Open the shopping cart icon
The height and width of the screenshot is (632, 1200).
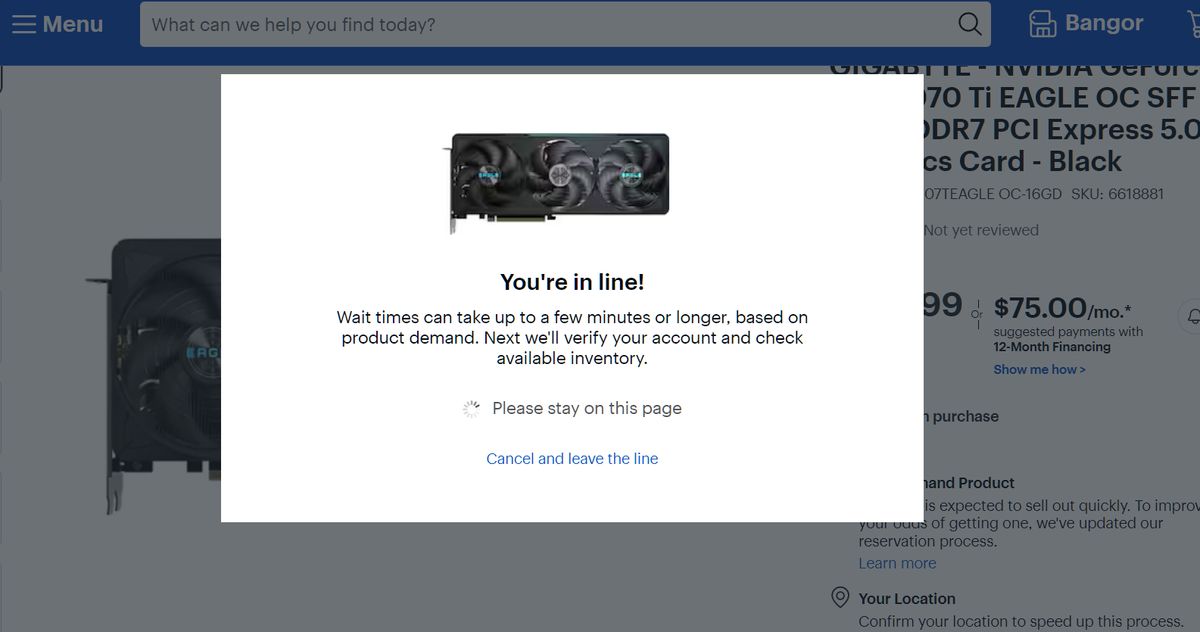(1193, 24)
